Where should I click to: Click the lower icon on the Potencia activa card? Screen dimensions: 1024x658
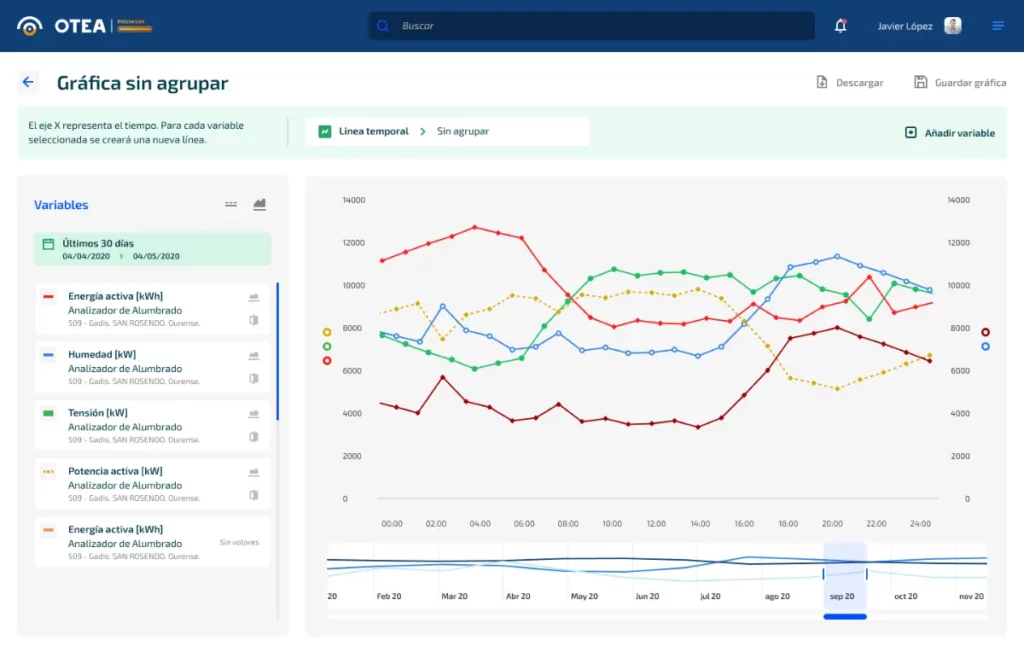(x=254, y=494)
